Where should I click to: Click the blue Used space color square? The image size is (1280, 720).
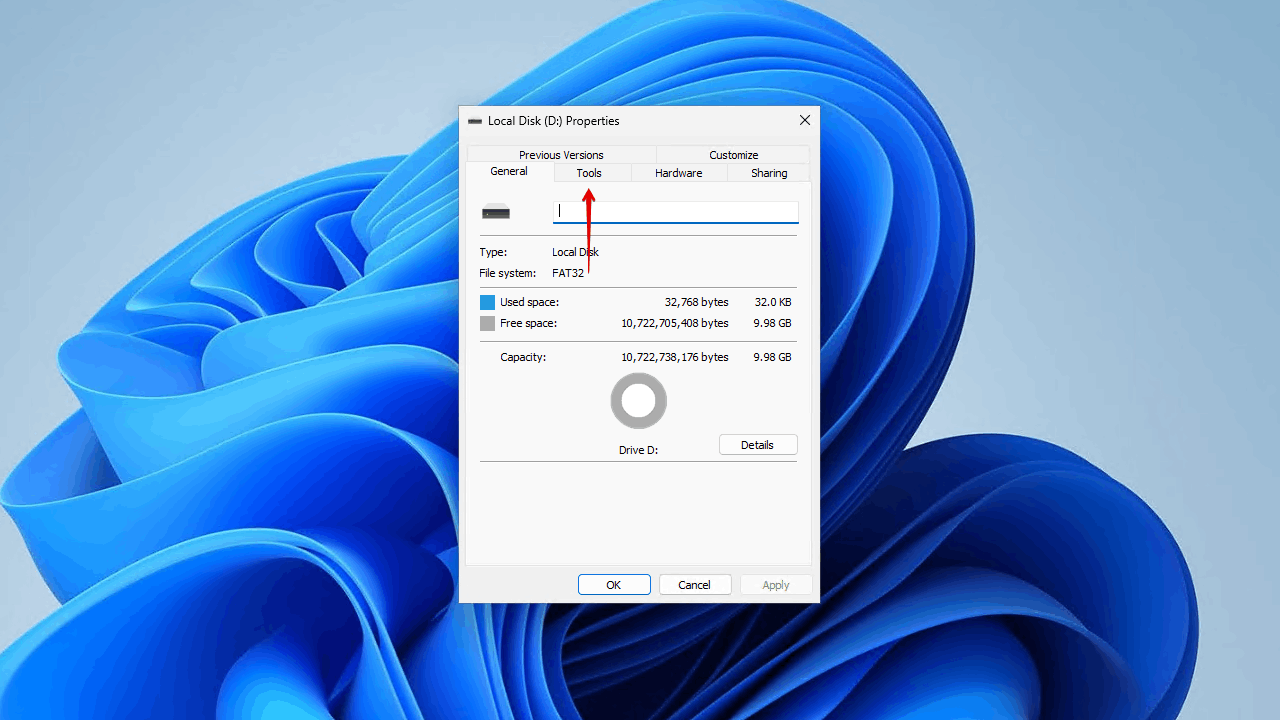point(487,302)
